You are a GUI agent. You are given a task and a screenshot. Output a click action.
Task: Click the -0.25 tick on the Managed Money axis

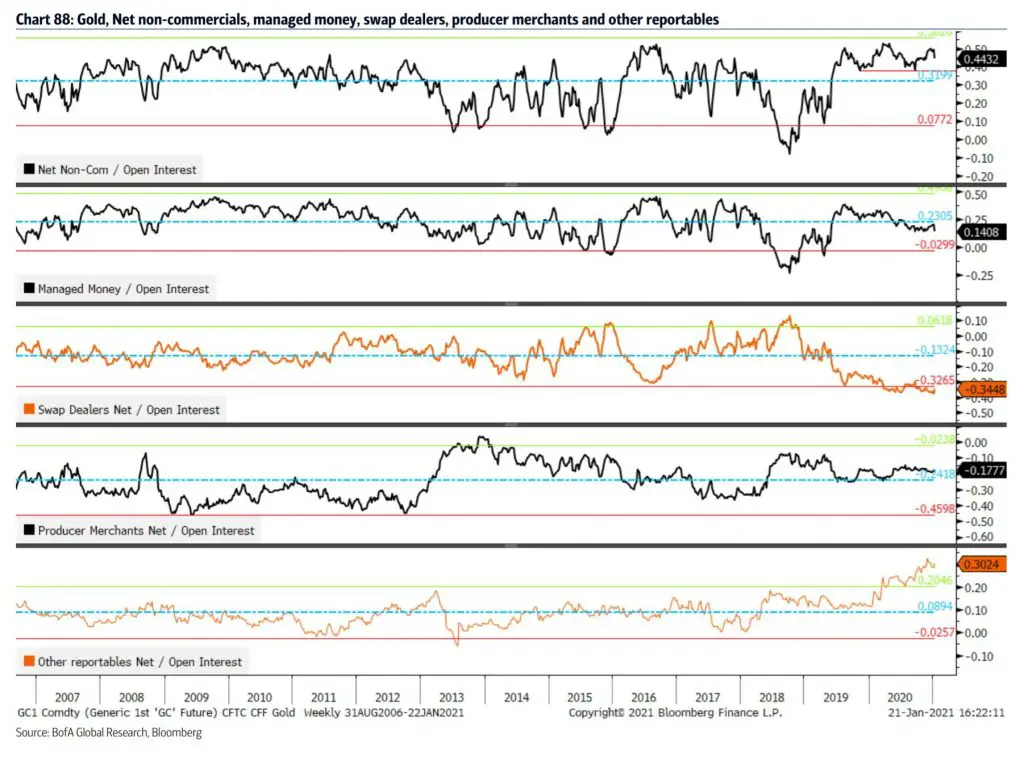(x=978, y=276)
